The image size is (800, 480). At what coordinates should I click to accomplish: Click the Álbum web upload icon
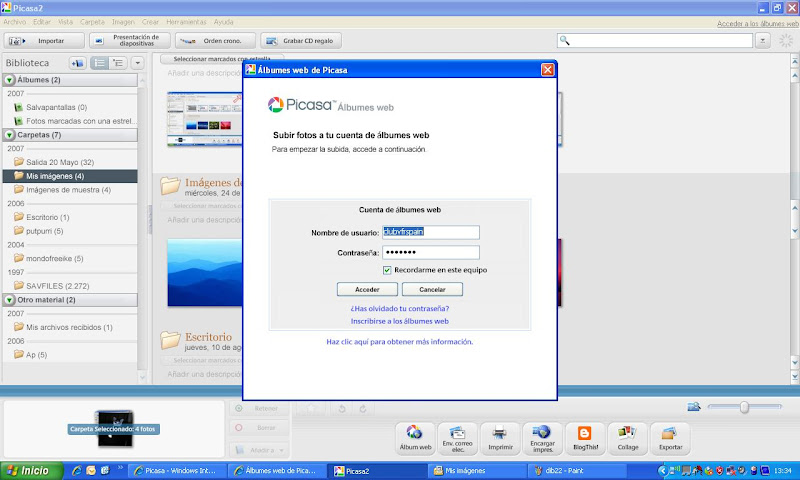pyautogui.click(x=415, y=438)
